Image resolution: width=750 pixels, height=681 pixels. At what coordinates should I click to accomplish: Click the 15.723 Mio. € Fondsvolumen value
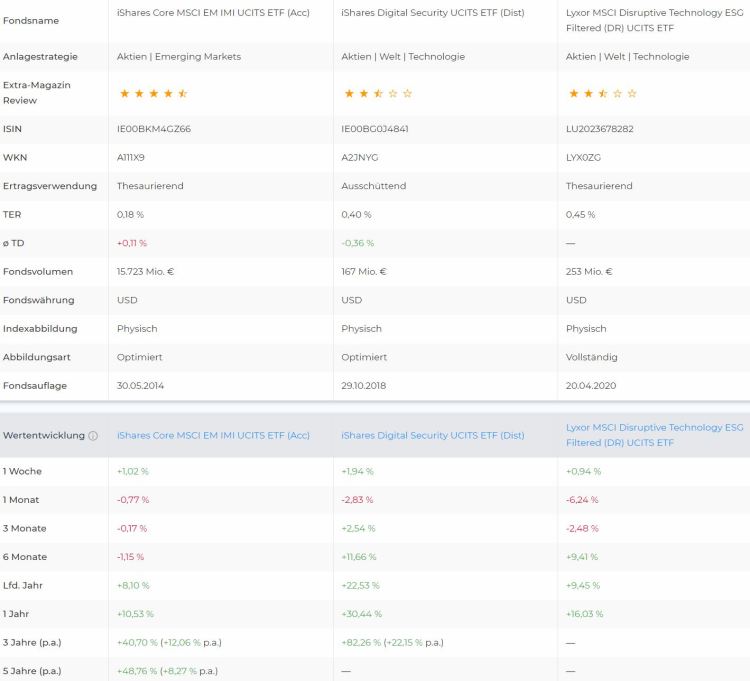click(147, 271)
